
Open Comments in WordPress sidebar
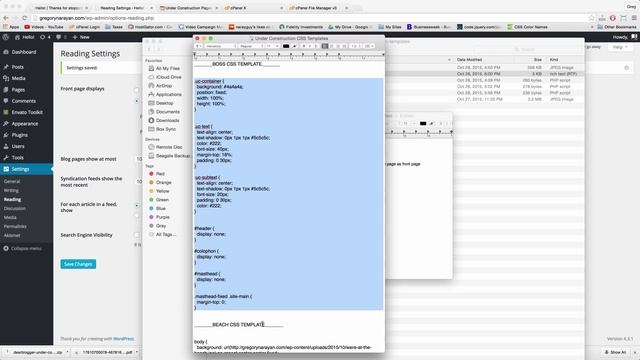tap(23, 101)
